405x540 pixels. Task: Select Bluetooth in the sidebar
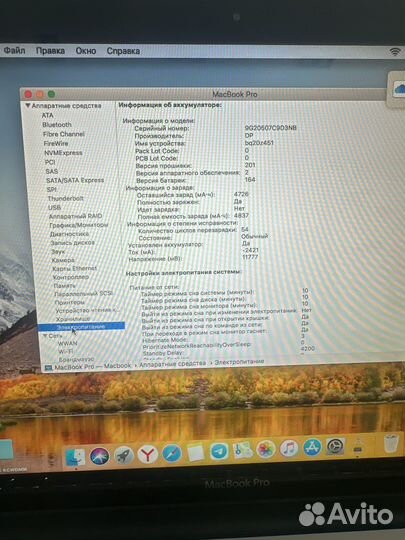[57, 125]
